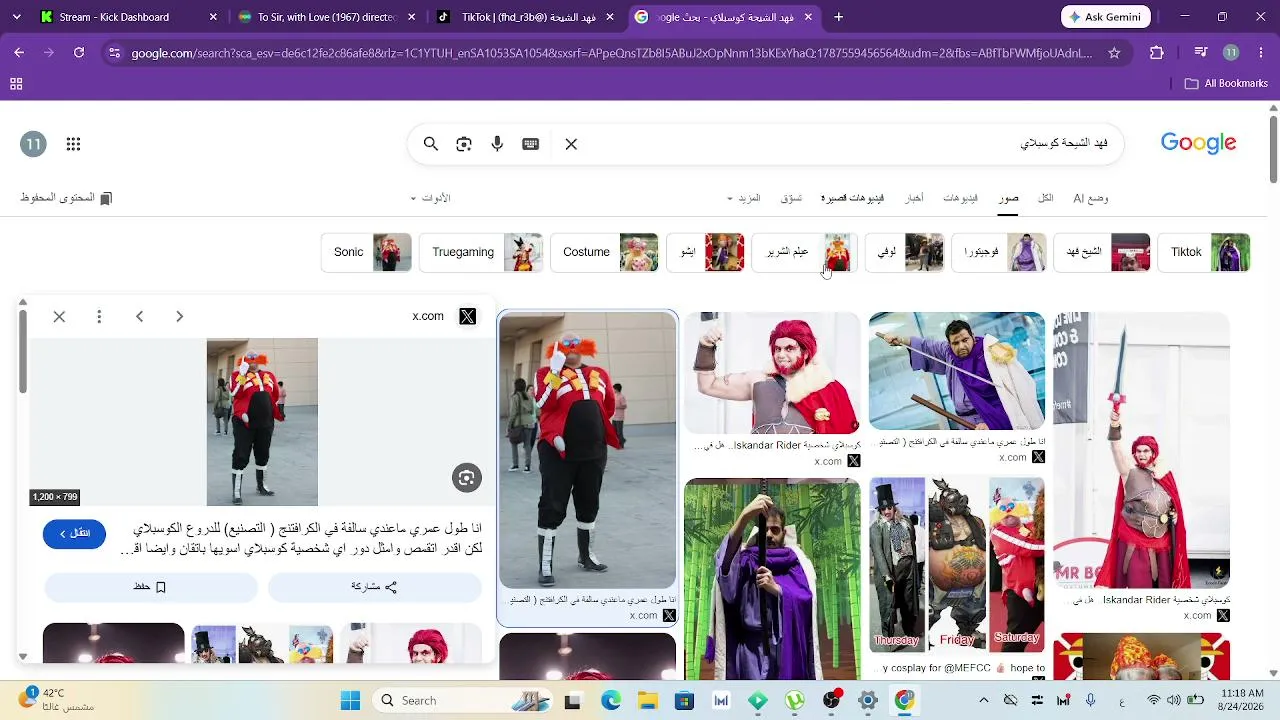1280x720 pixels.
Task: Click the address bar URL
Action: [612, 53]
